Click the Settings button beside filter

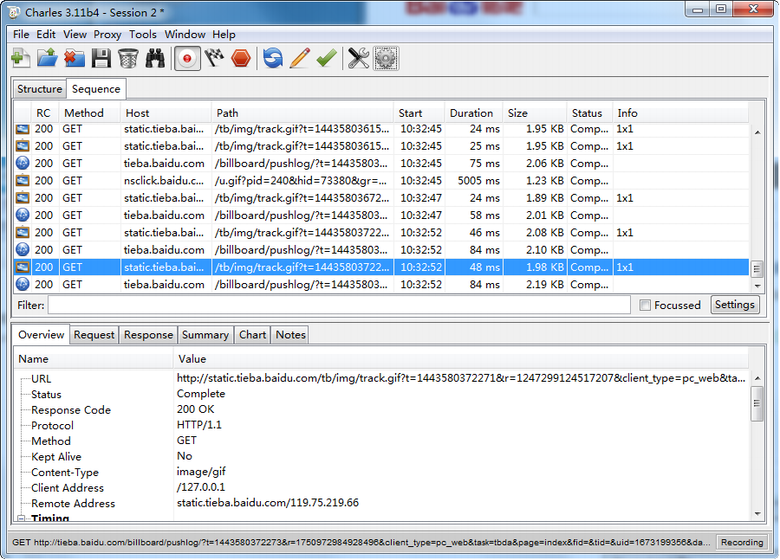click(735, 305)
